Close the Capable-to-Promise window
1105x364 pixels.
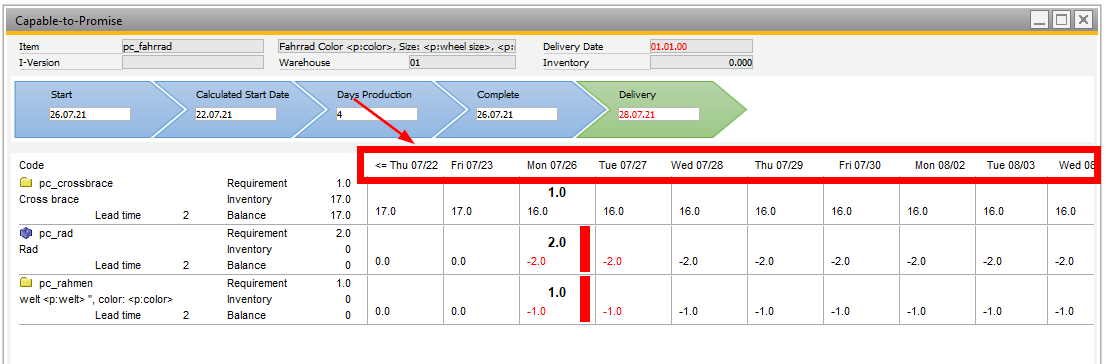coord(1082,20)
